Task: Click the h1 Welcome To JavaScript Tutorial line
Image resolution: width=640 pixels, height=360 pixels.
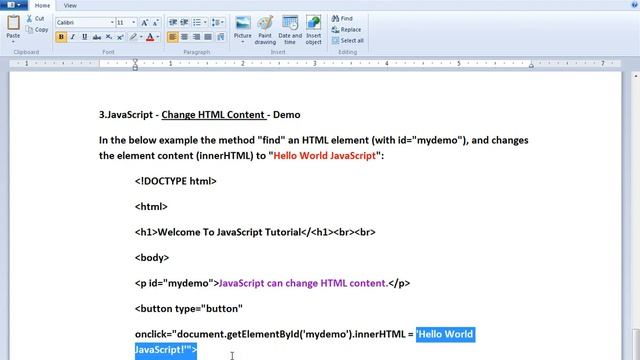Action: click(x=255, y=232)
